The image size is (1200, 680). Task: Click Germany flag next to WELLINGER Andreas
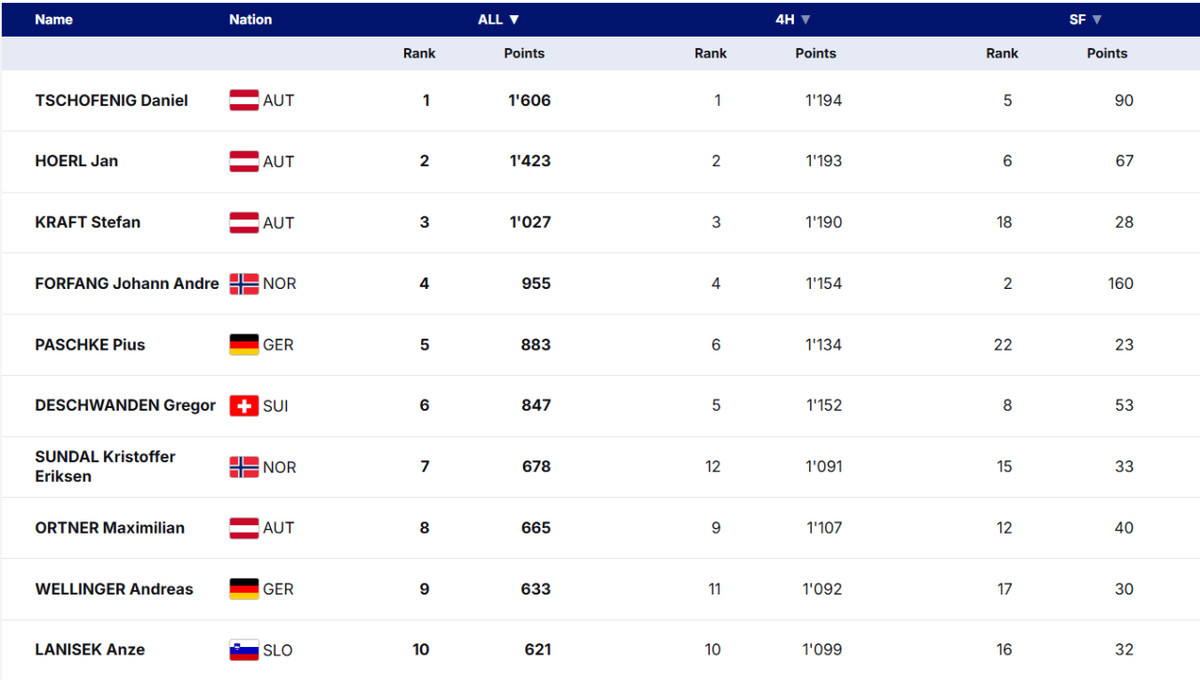pos(244,589)
